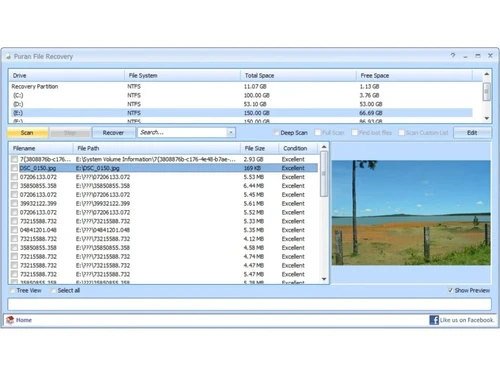Viewport: 500px width, 375px height.
Task: Enable the Deep Scan checkbox
Action: (x=276, y=133)
